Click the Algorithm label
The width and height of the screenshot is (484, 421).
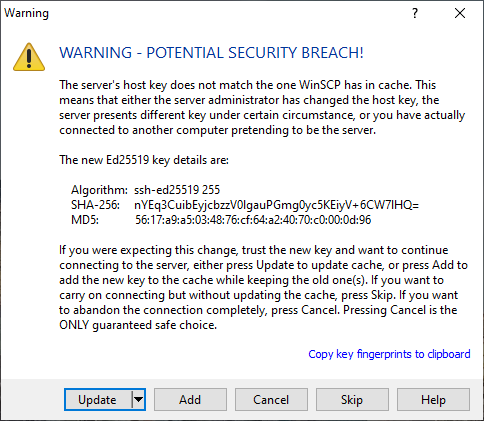click(x=99, y=190)
